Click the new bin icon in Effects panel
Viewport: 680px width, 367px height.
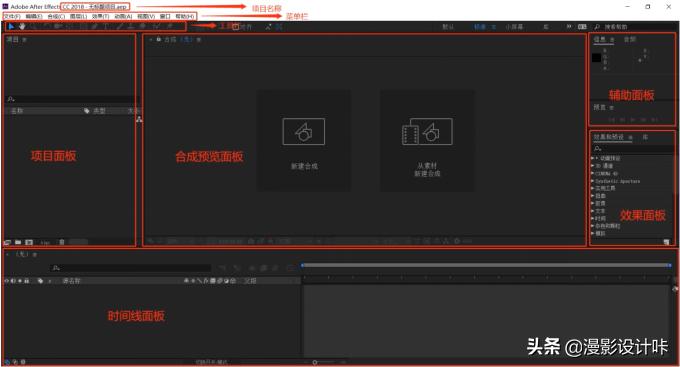666,242
